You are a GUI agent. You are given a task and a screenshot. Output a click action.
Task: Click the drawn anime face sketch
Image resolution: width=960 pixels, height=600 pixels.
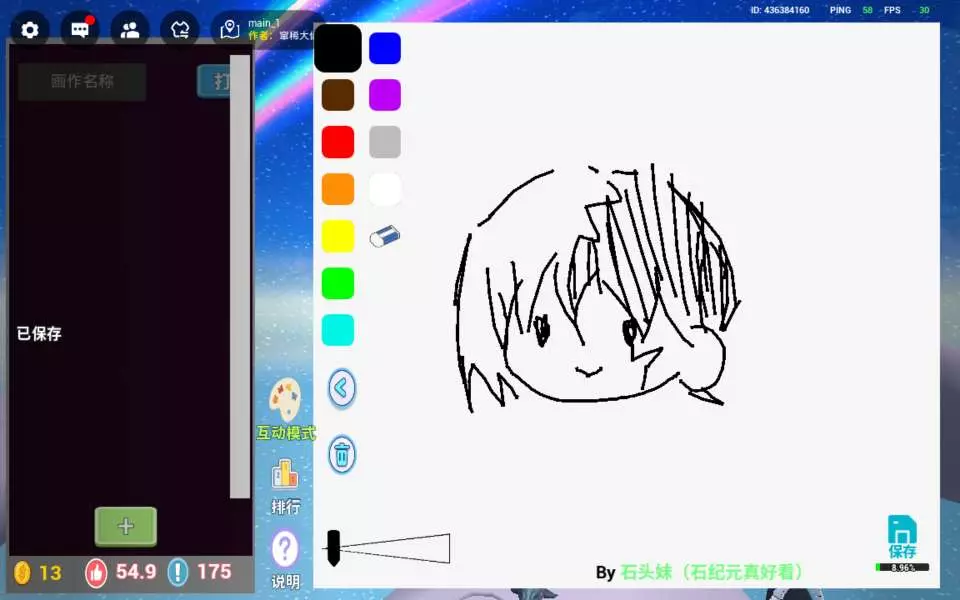click(597, 288)
